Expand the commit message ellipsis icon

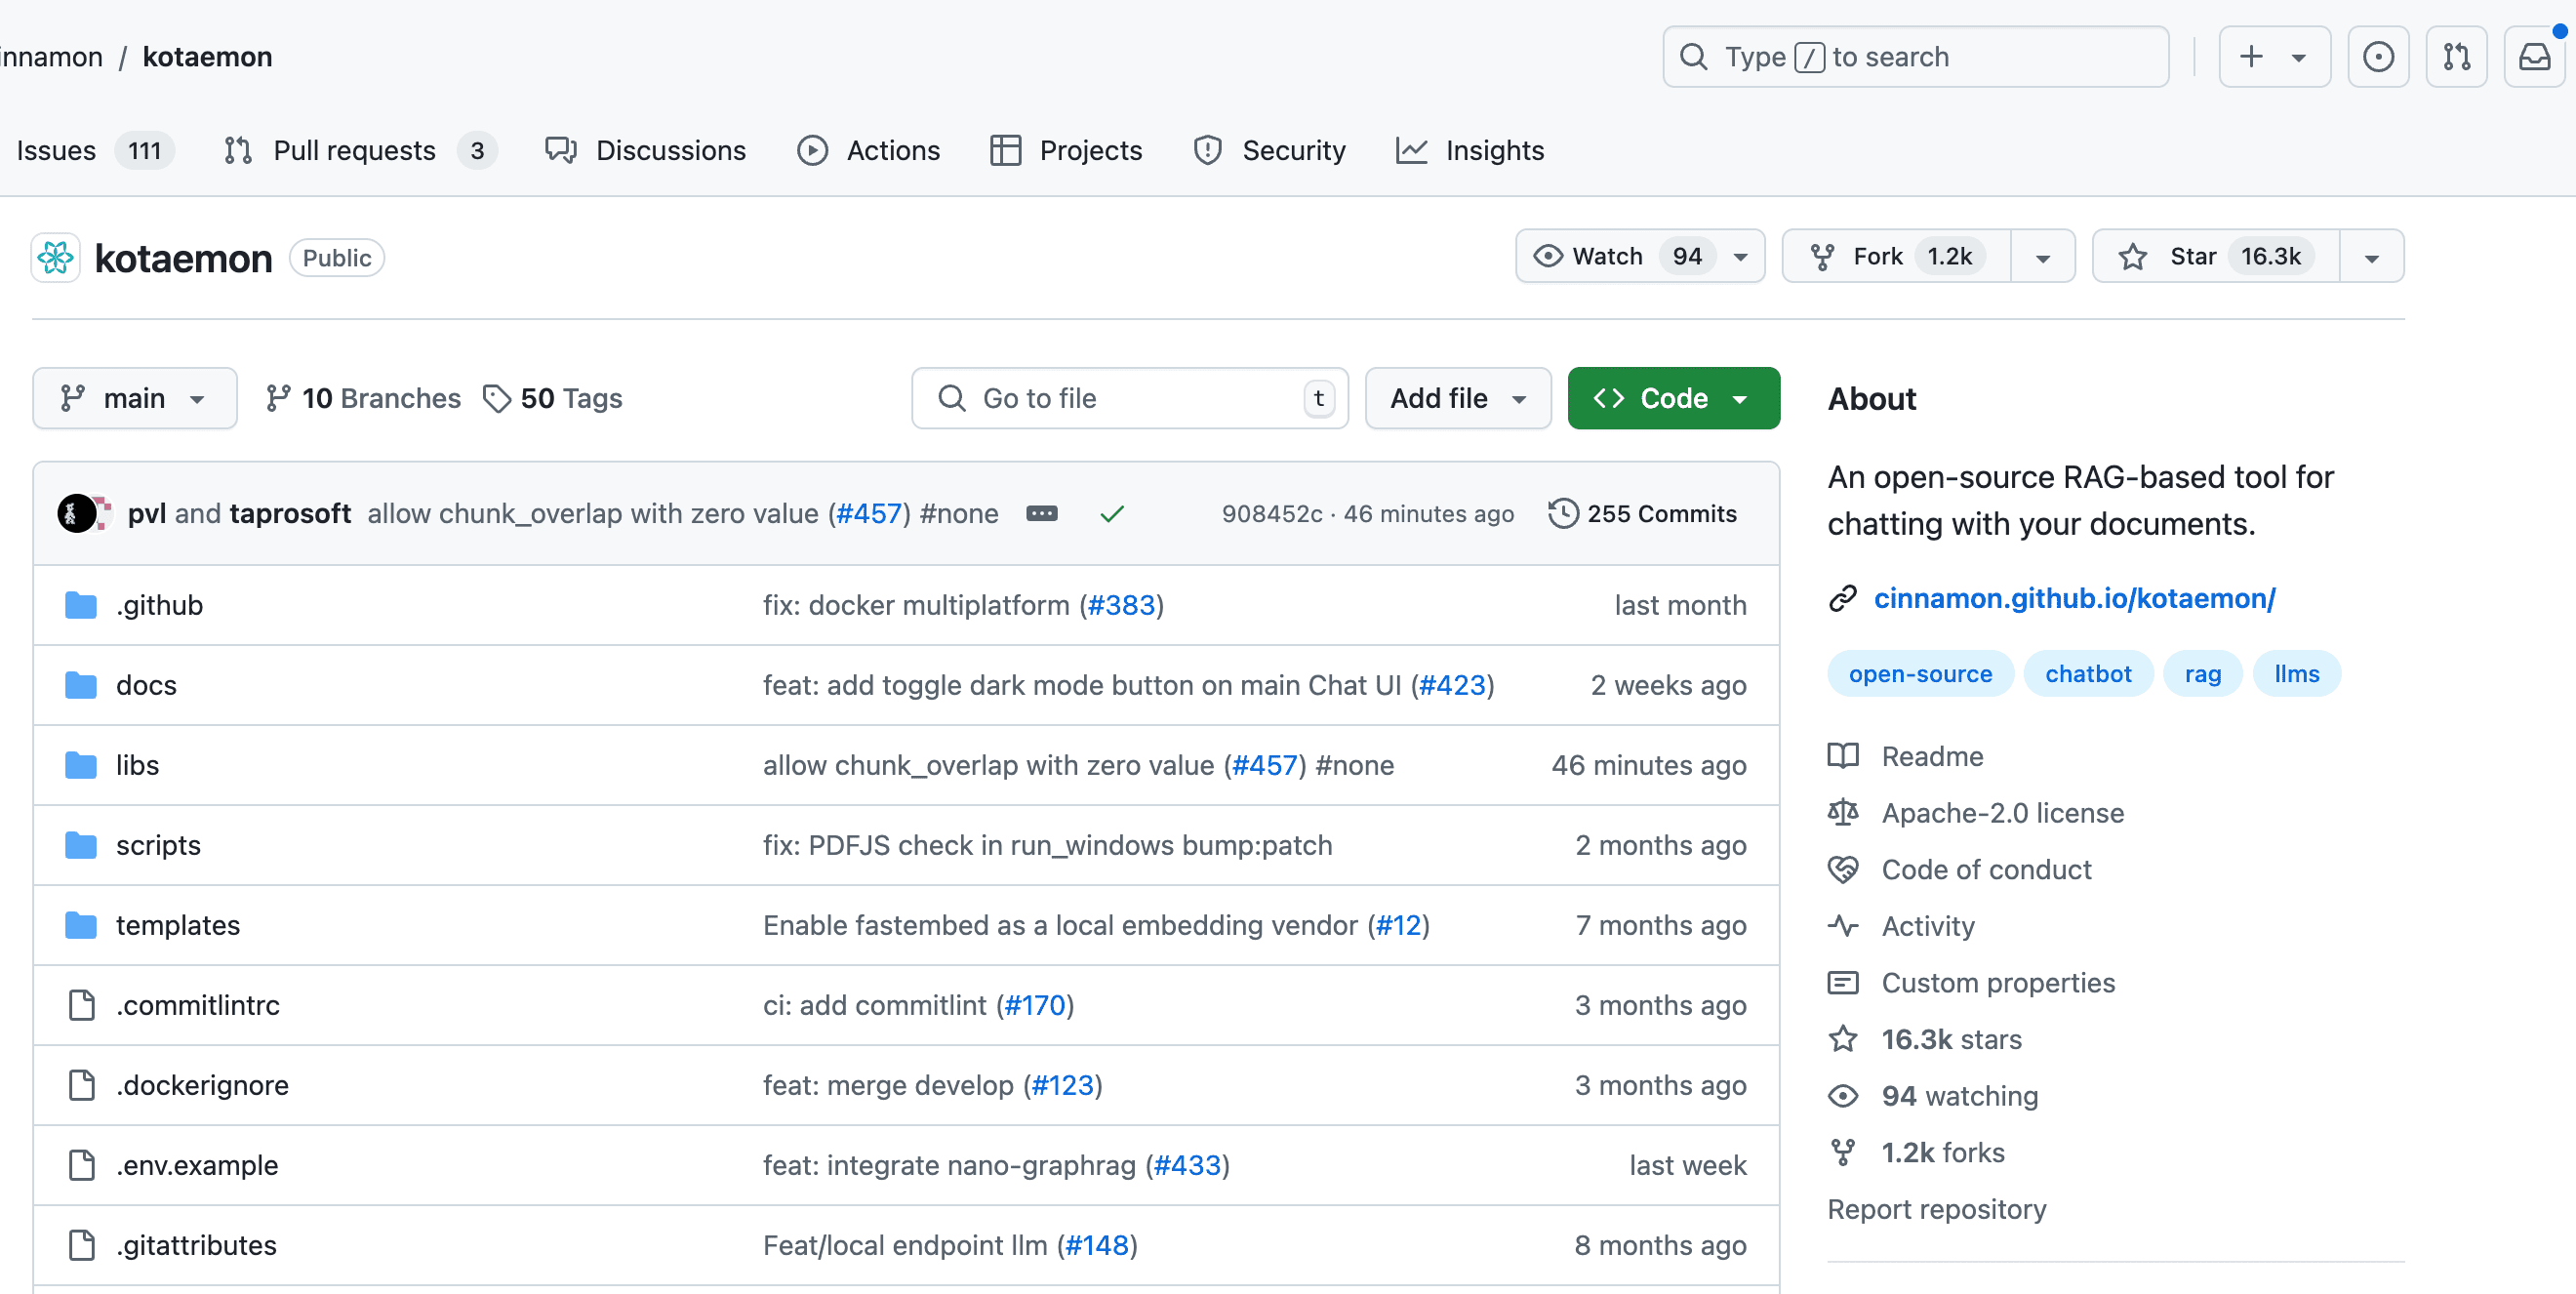(1041, 513)
